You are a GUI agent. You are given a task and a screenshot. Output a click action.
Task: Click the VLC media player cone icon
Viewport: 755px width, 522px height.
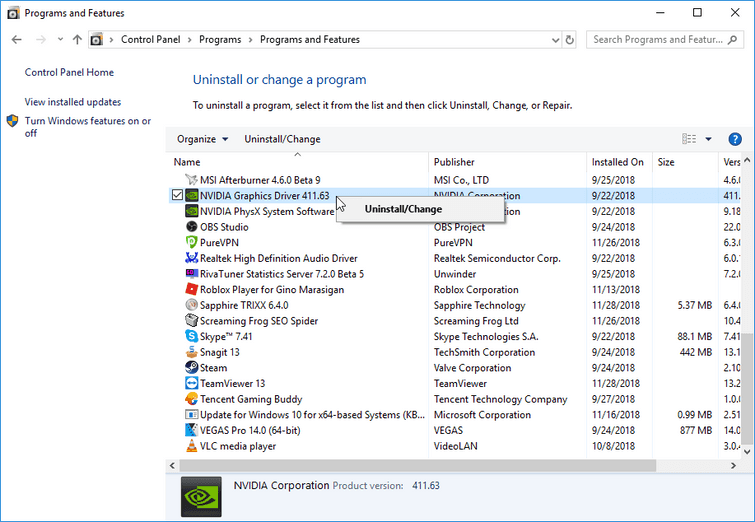pyautogui.click(x=192, y=446)
